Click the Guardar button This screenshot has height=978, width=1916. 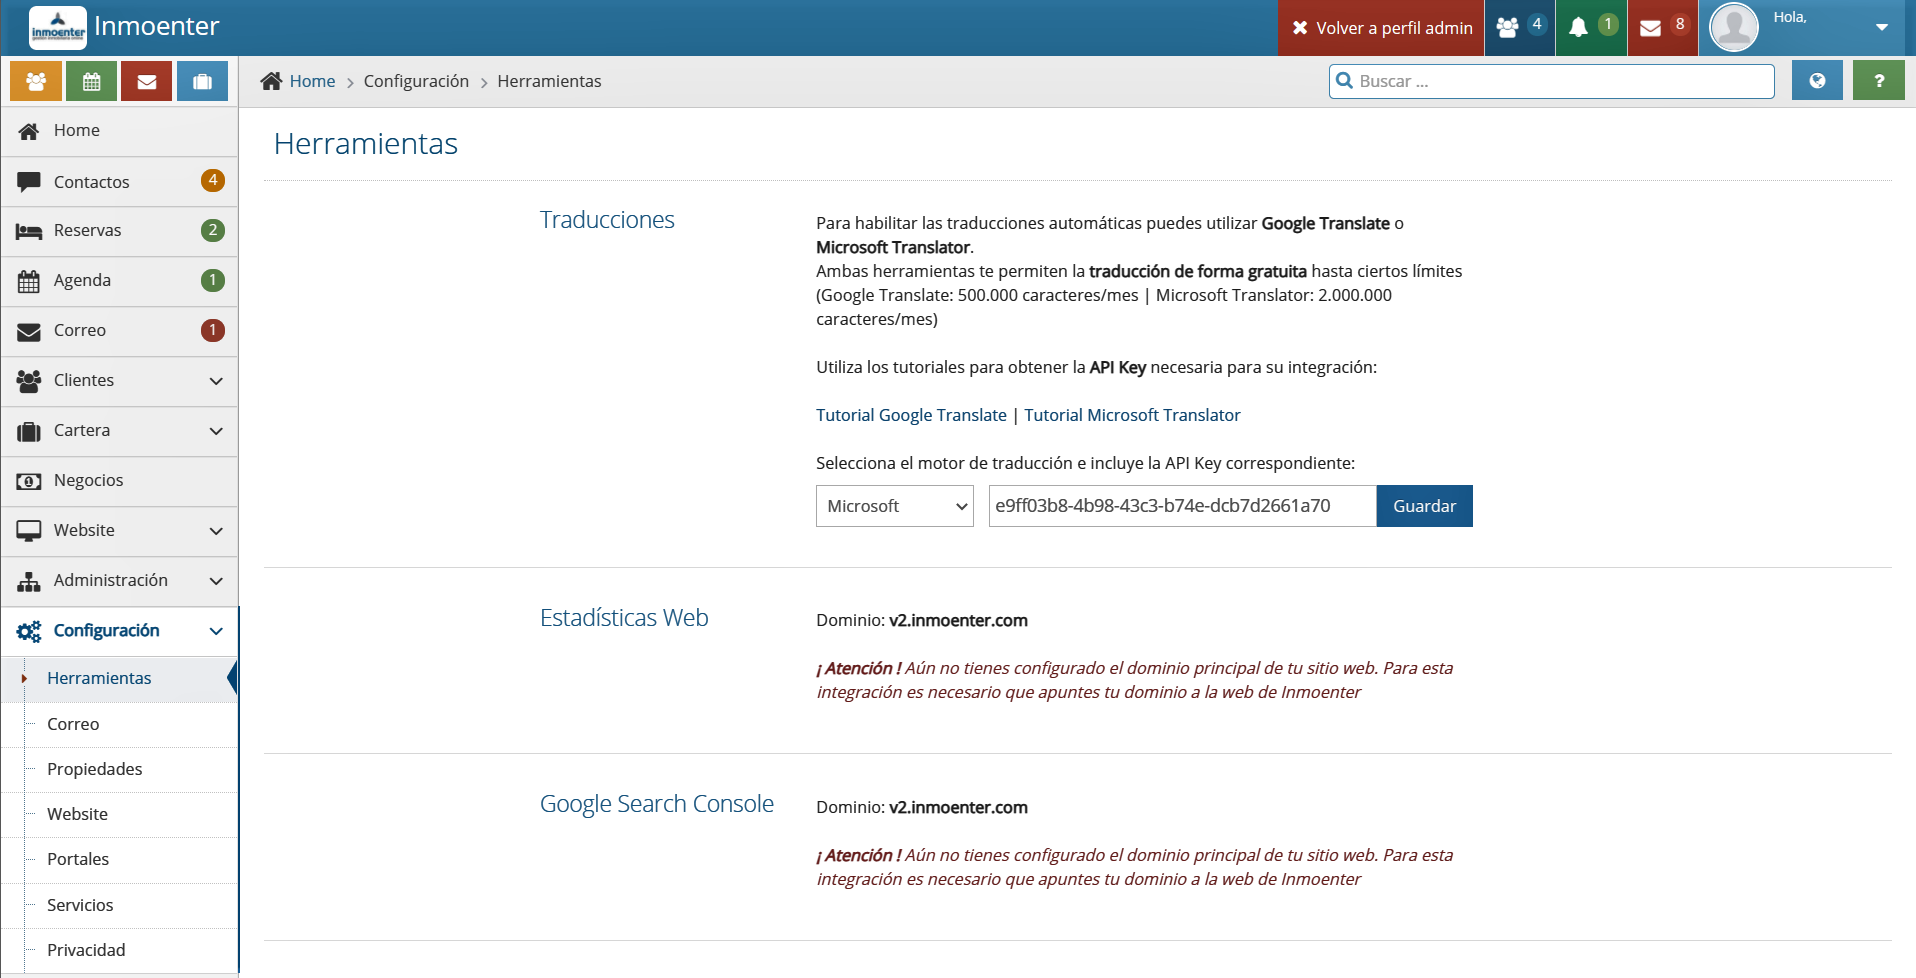[1424, 506]
